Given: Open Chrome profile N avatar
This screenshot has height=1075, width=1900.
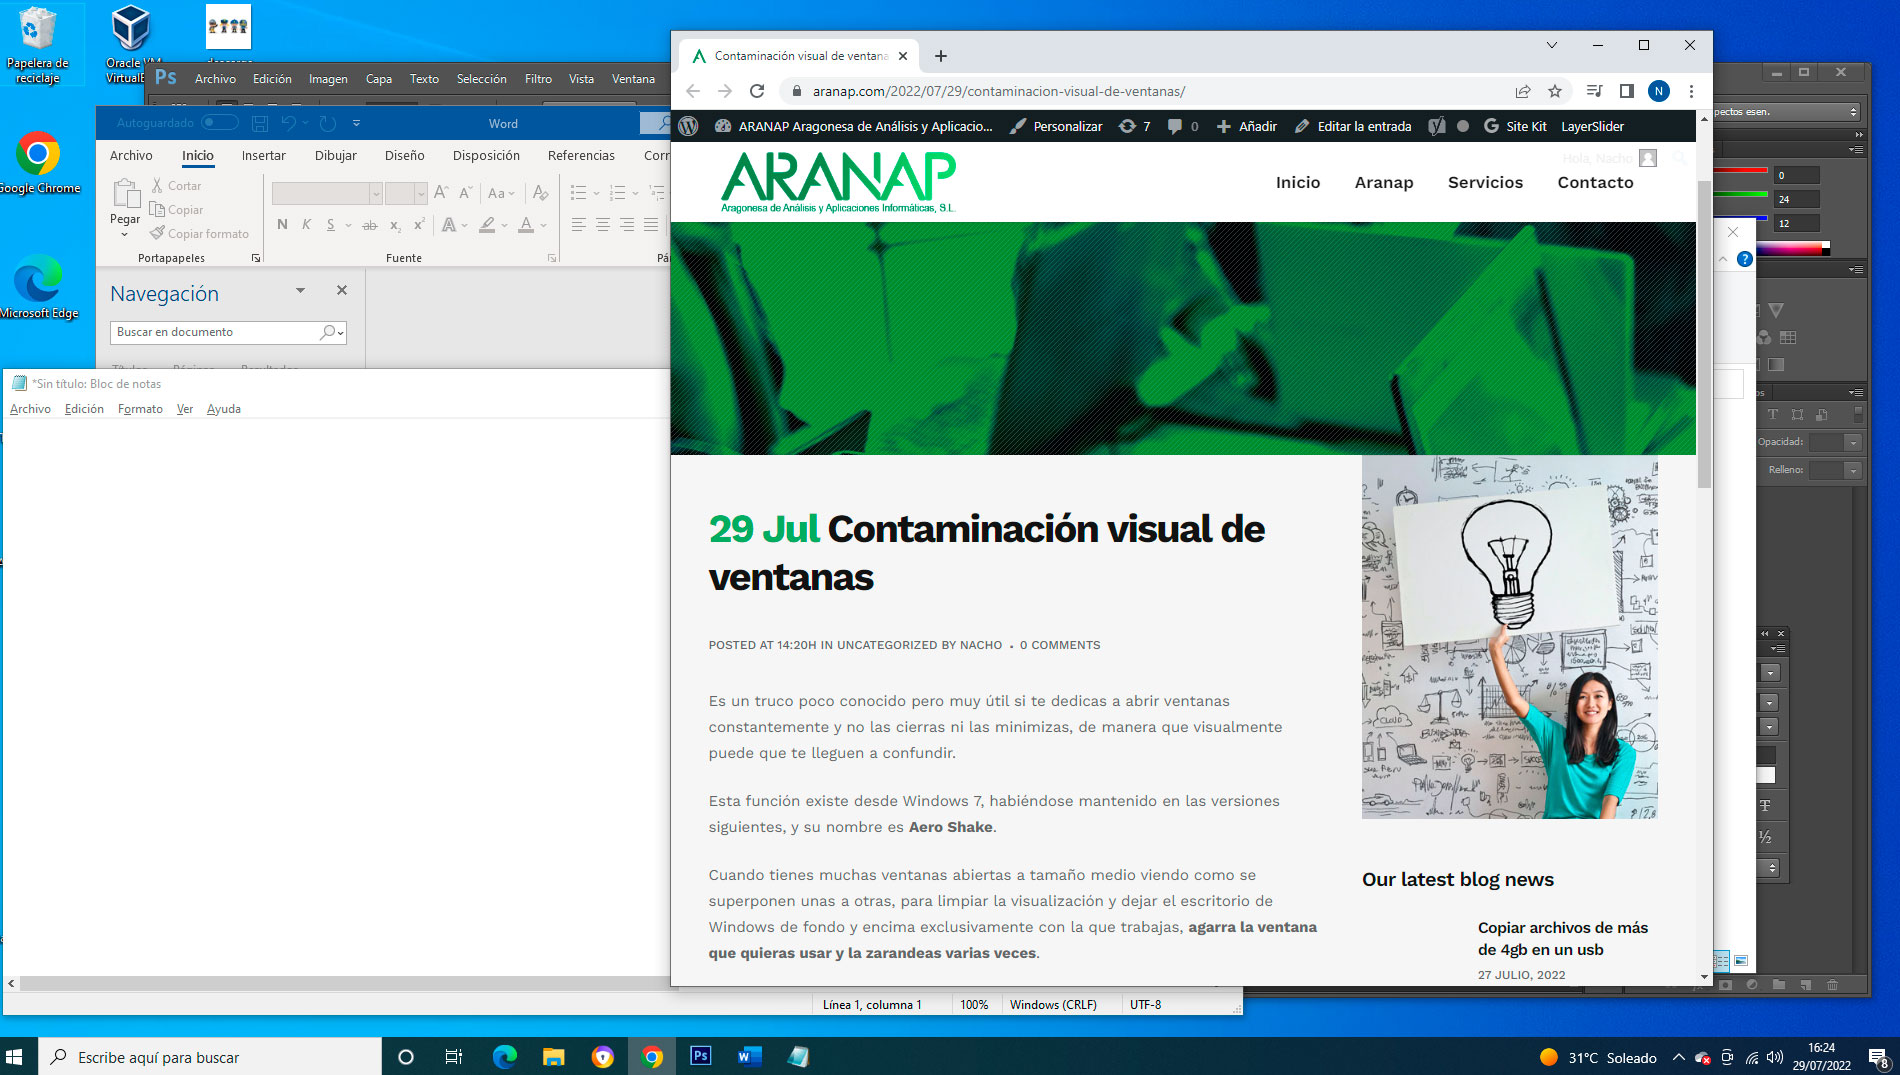Looking at the screenshot, I should [x=1659, y=91].
